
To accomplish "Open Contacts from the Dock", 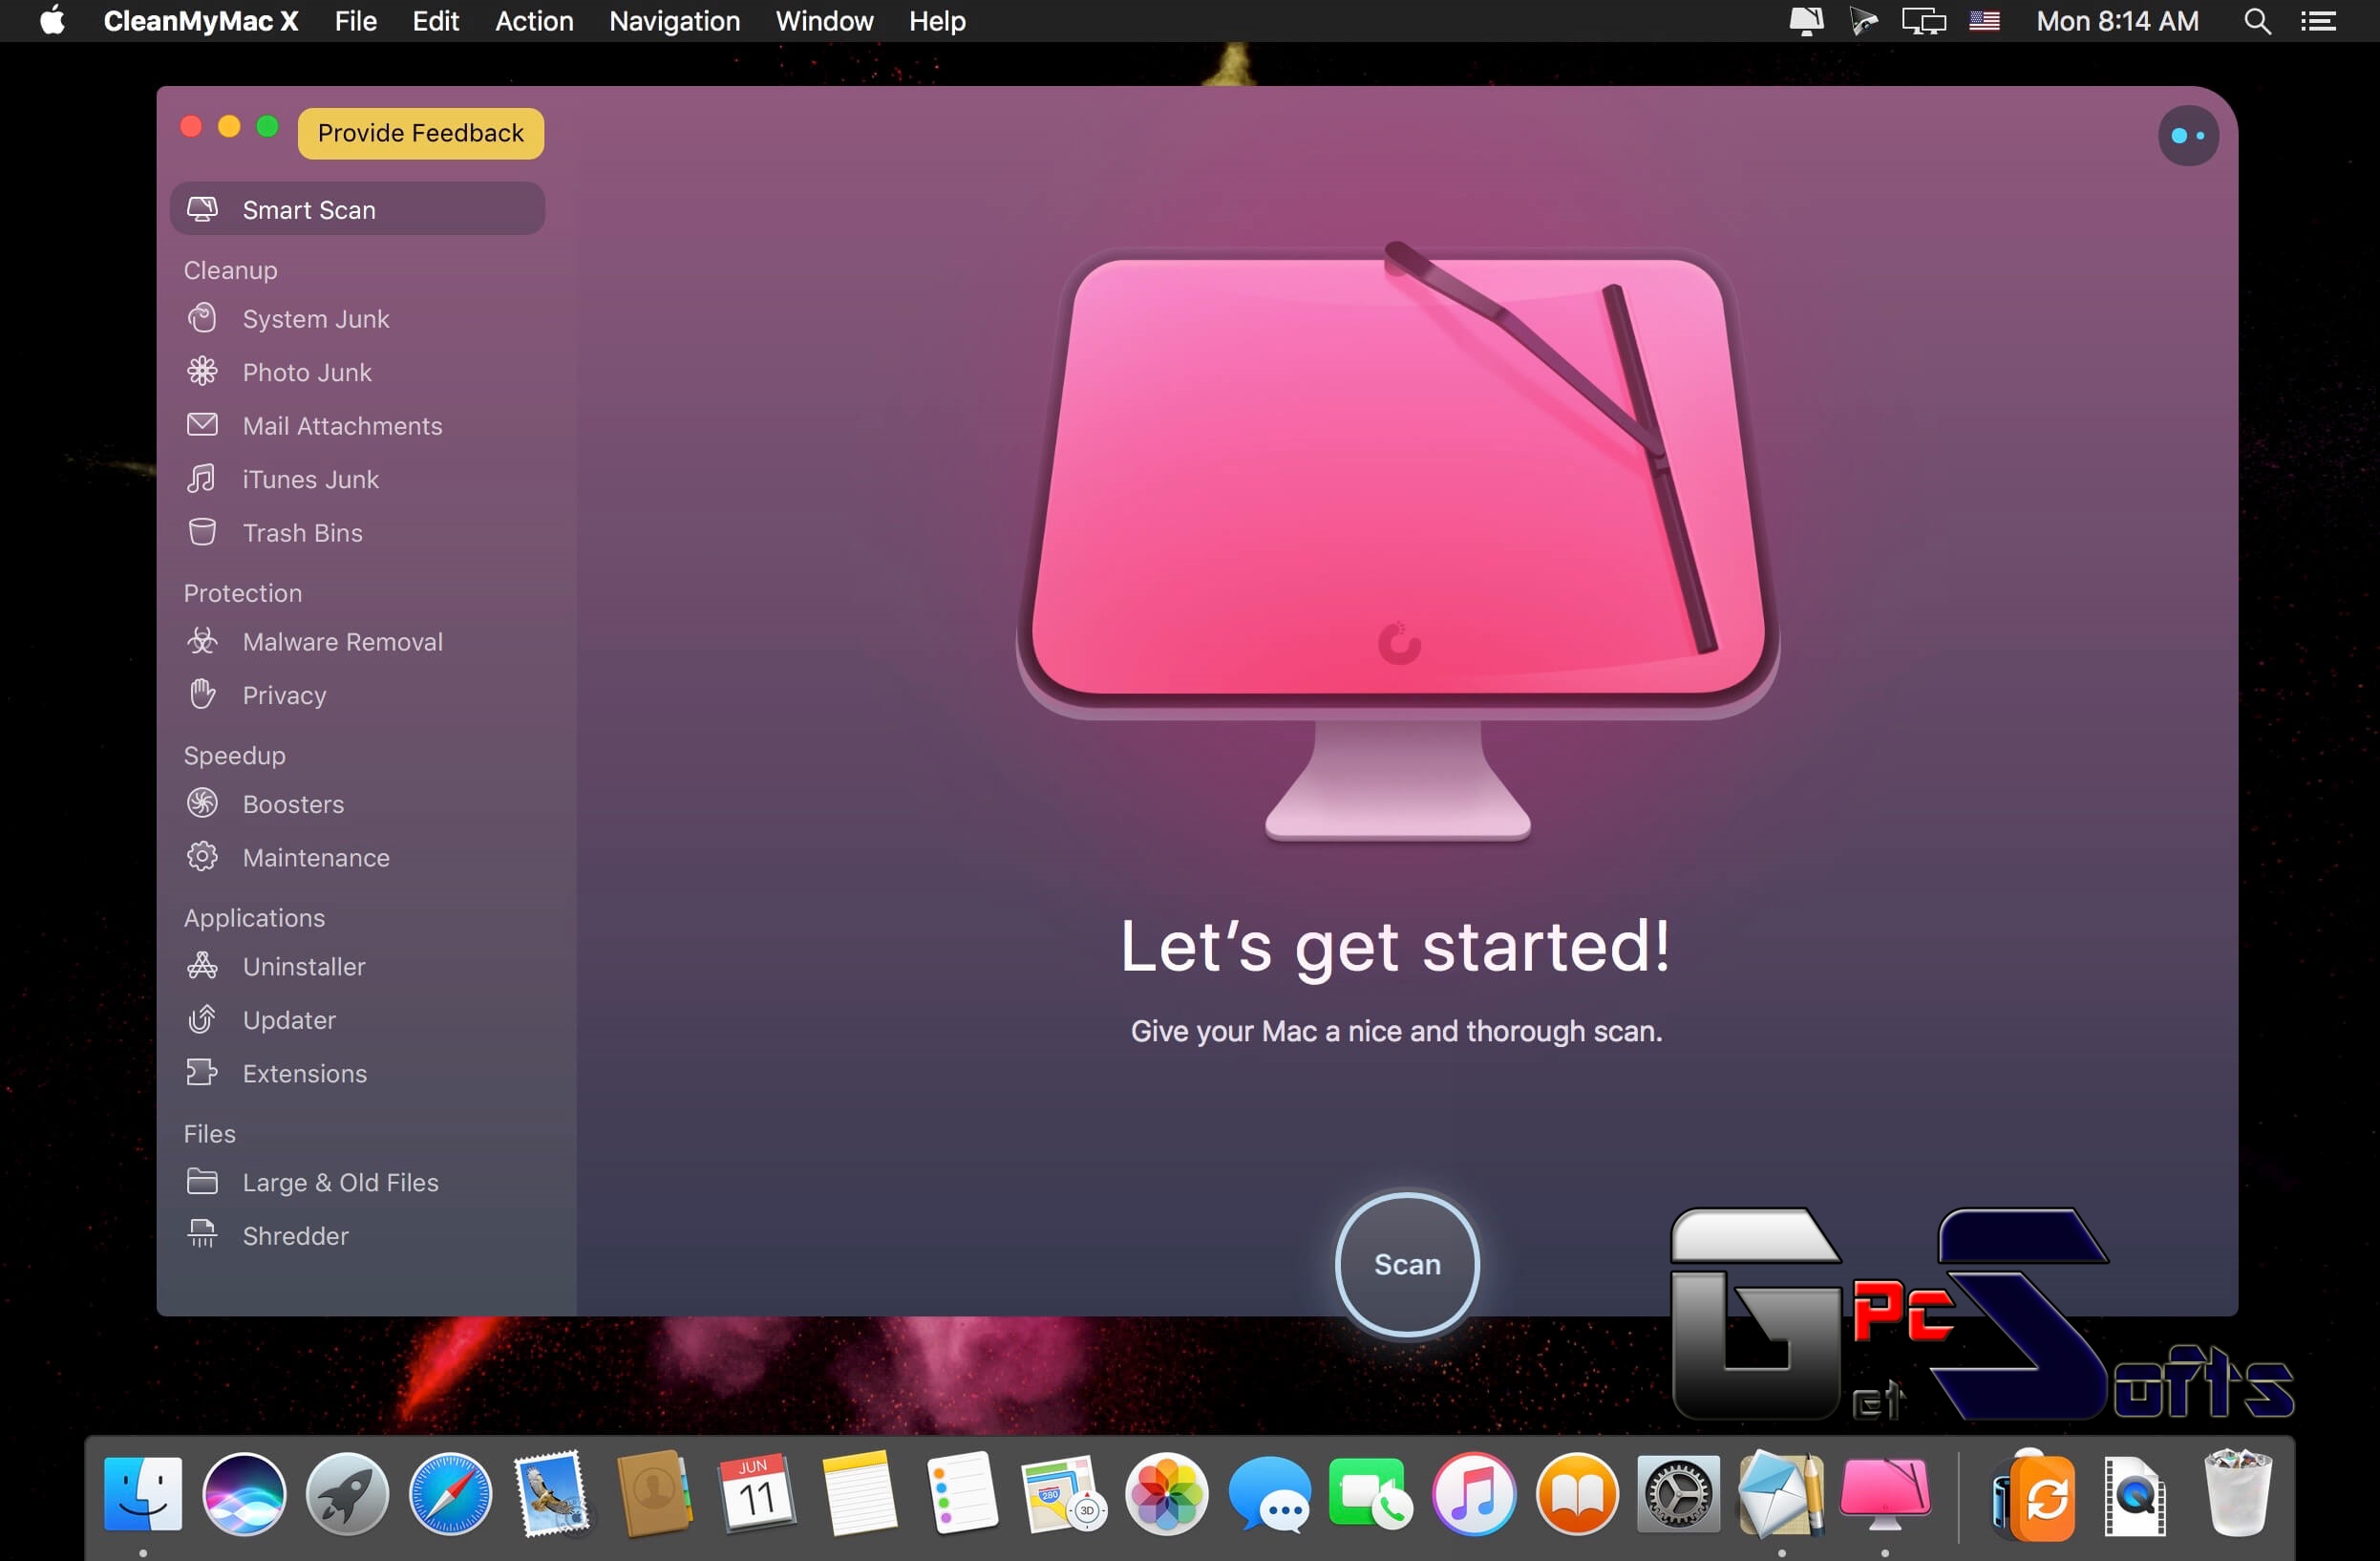I will pos(654,1494).
